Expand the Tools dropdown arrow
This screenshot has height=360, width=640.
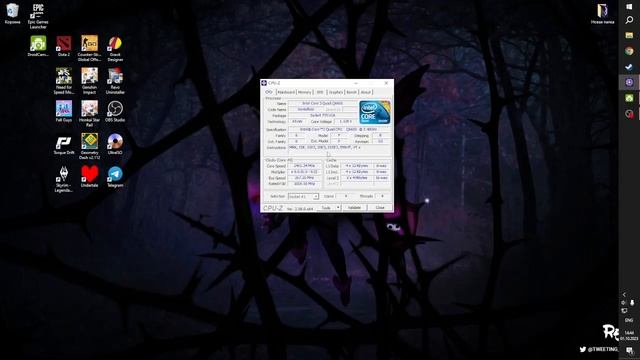tap(338, 208)
